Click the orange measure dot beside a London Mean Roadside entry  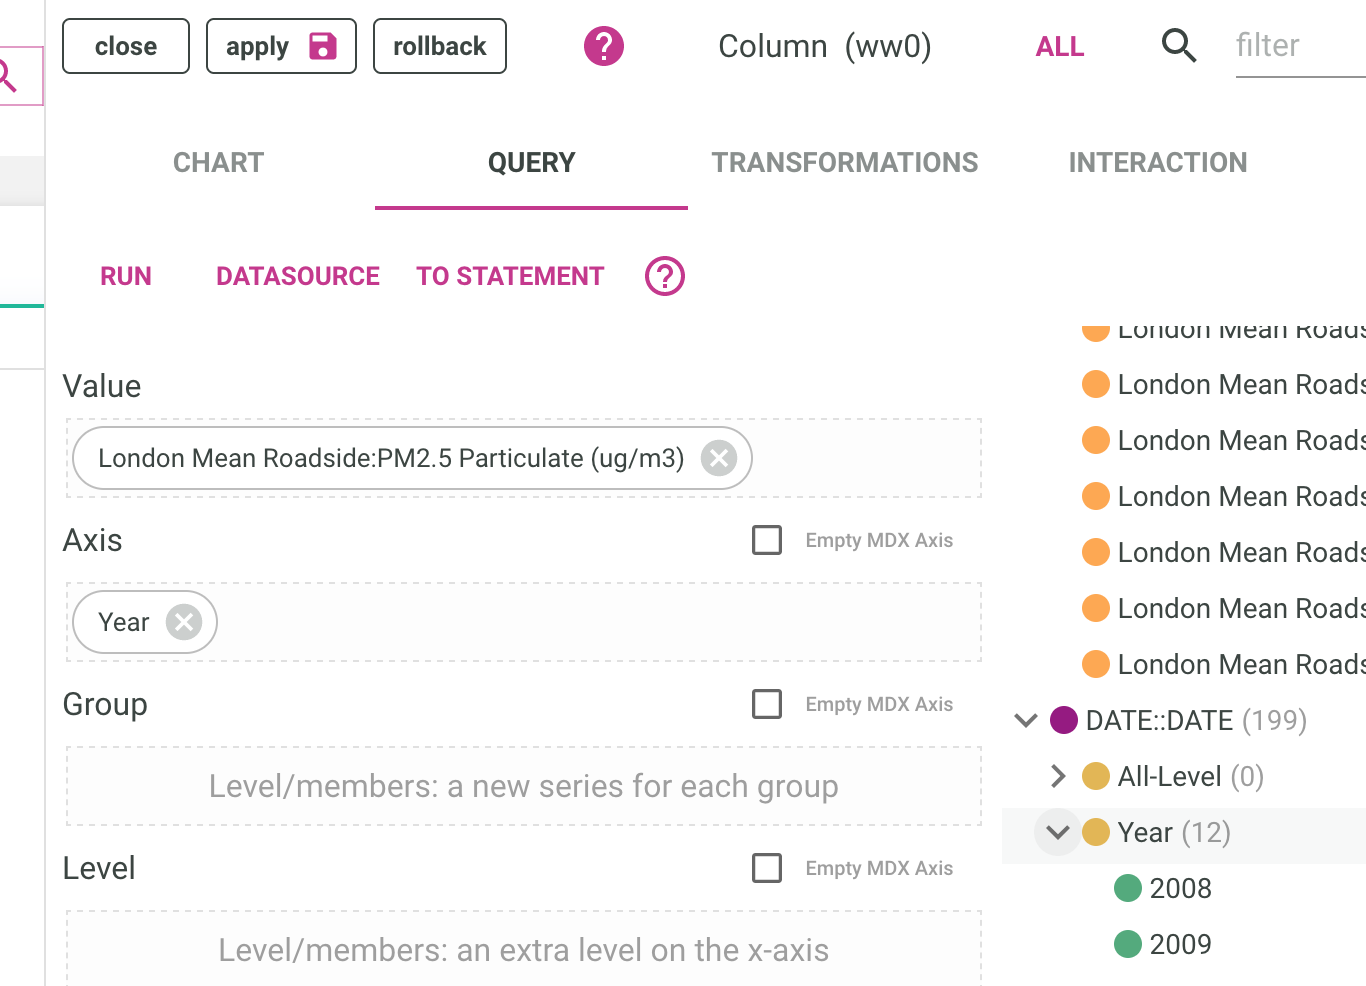click(x=1097, y=440)
